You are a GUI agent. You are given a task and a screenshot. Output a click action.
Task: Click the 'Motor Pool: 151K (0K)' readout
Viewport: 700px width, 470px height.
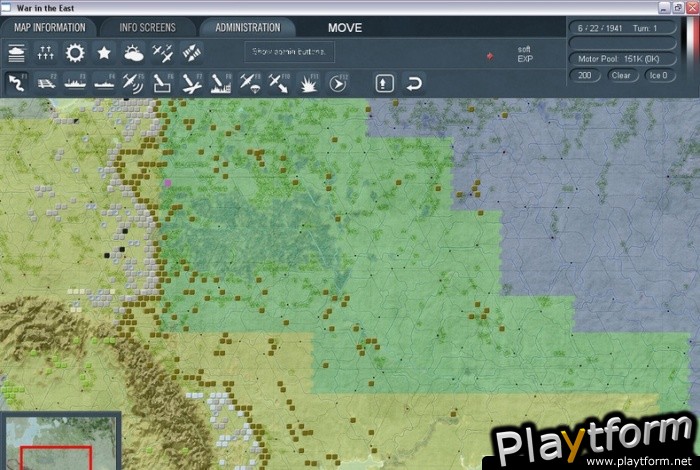coord(623,59)
